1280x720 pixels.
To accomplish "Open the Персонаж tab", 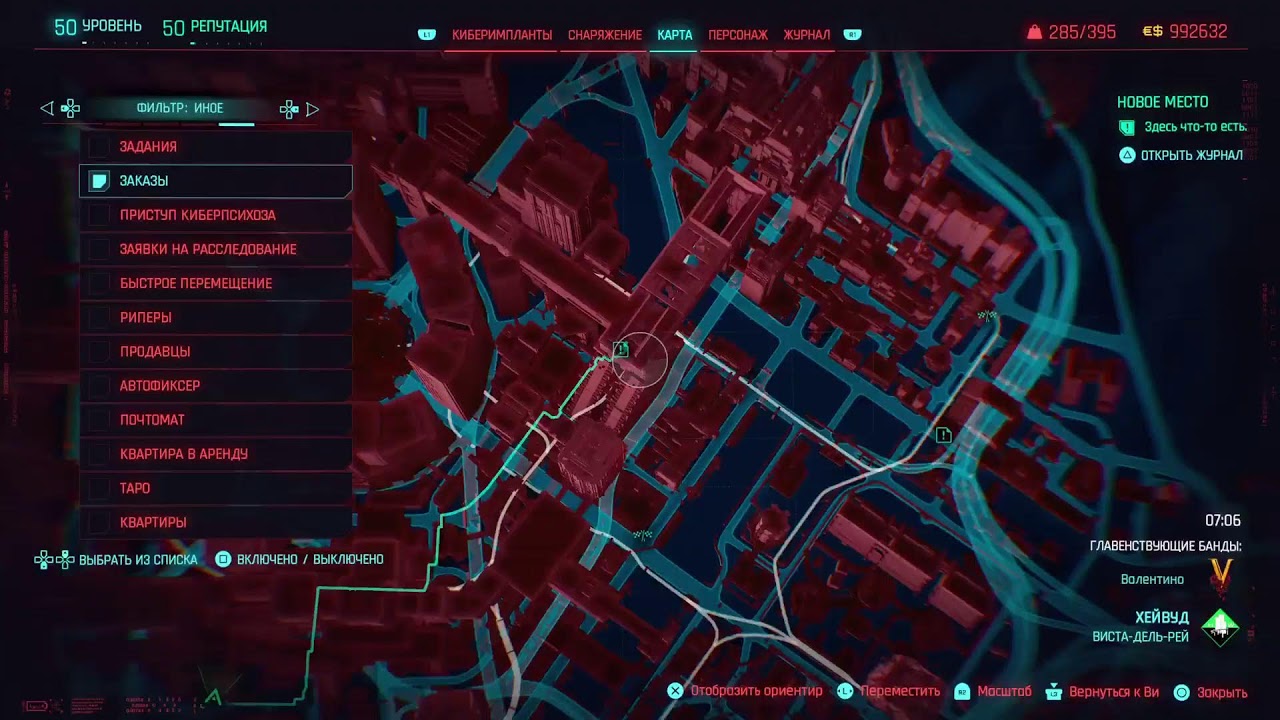I will [738, 35].
